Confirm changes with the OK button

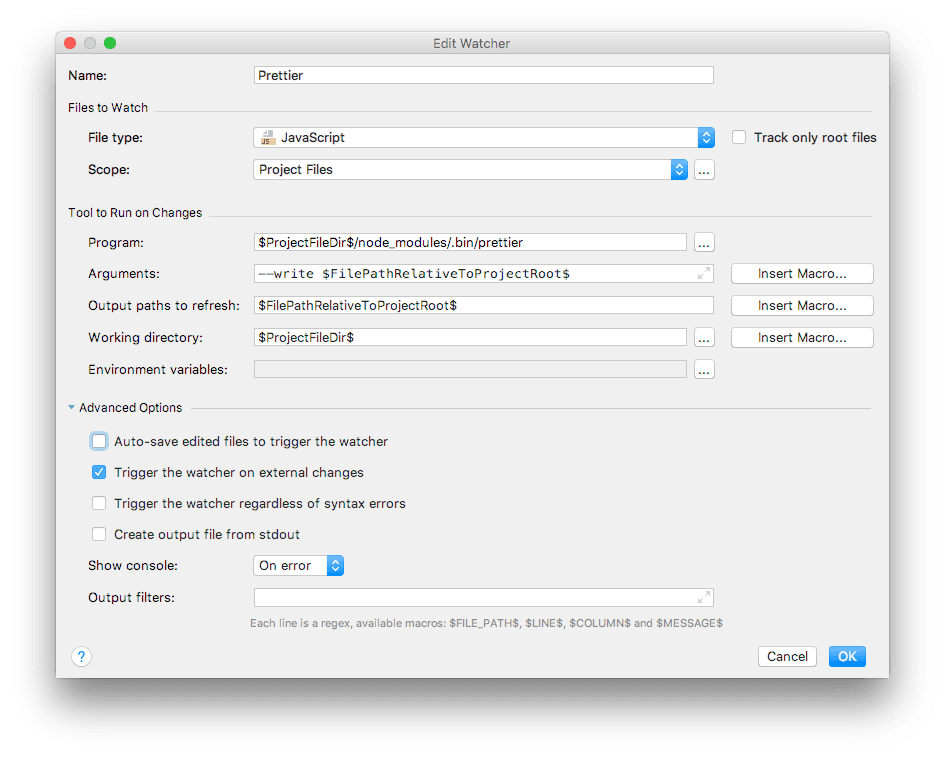(847, 656)
